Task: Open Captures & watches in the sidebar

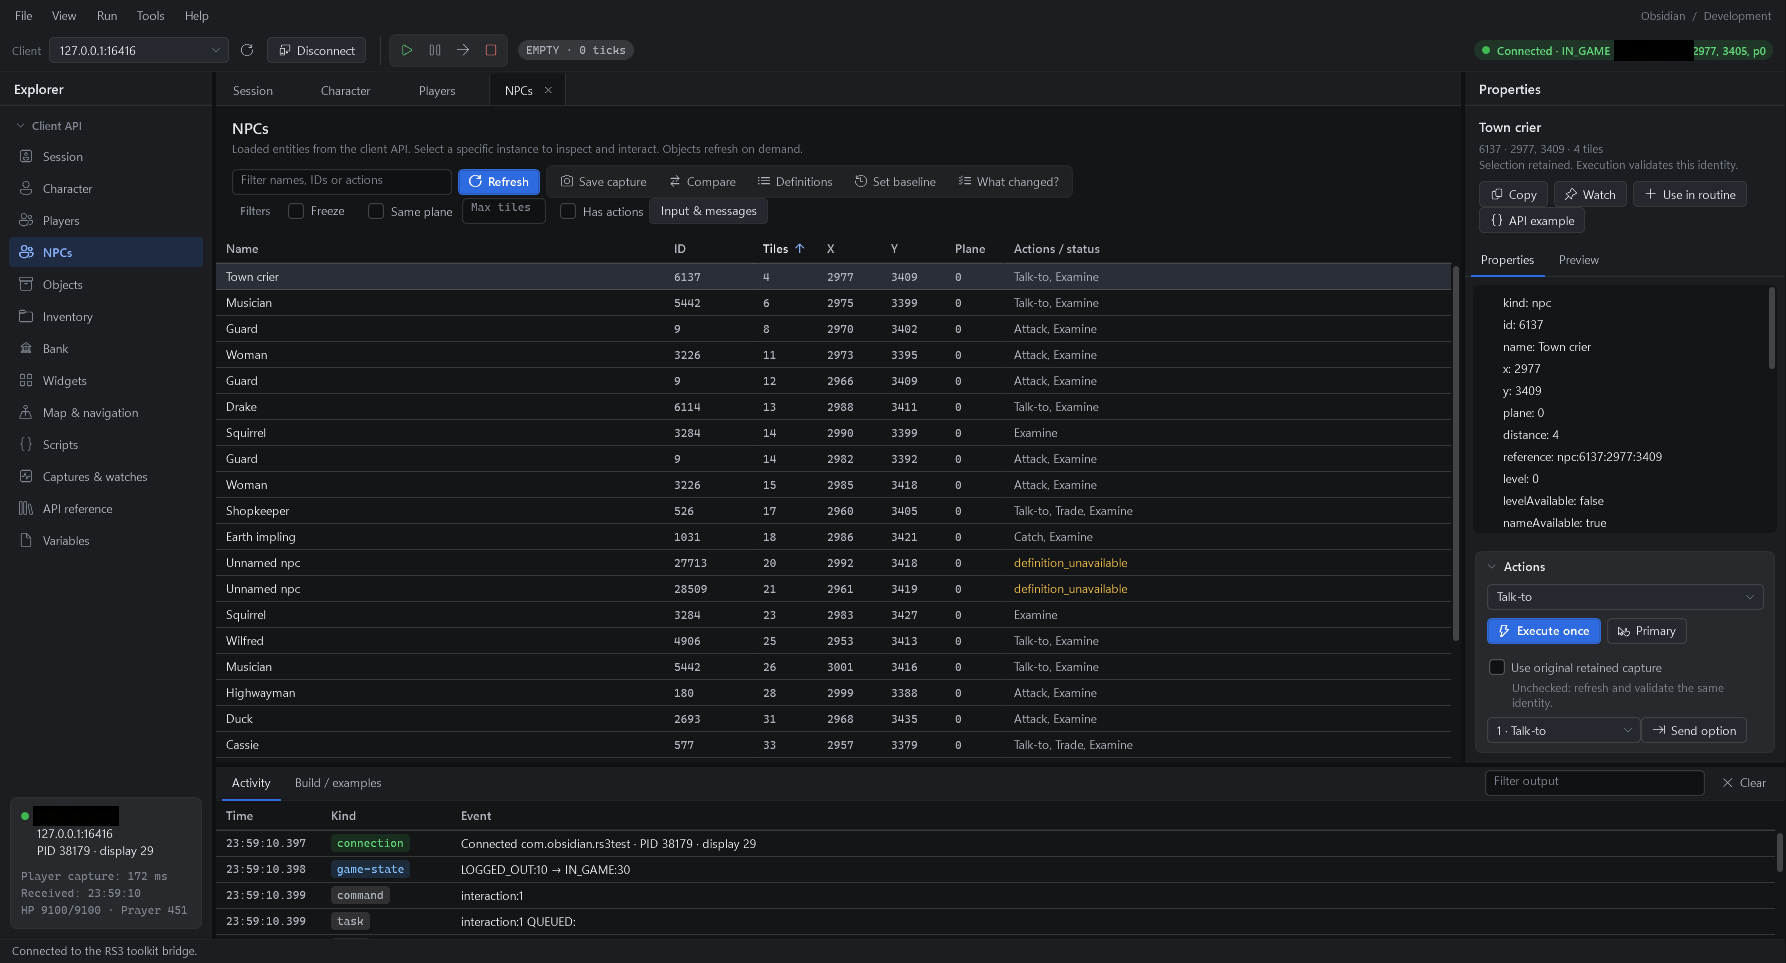Action: click(x=106, y=477)
